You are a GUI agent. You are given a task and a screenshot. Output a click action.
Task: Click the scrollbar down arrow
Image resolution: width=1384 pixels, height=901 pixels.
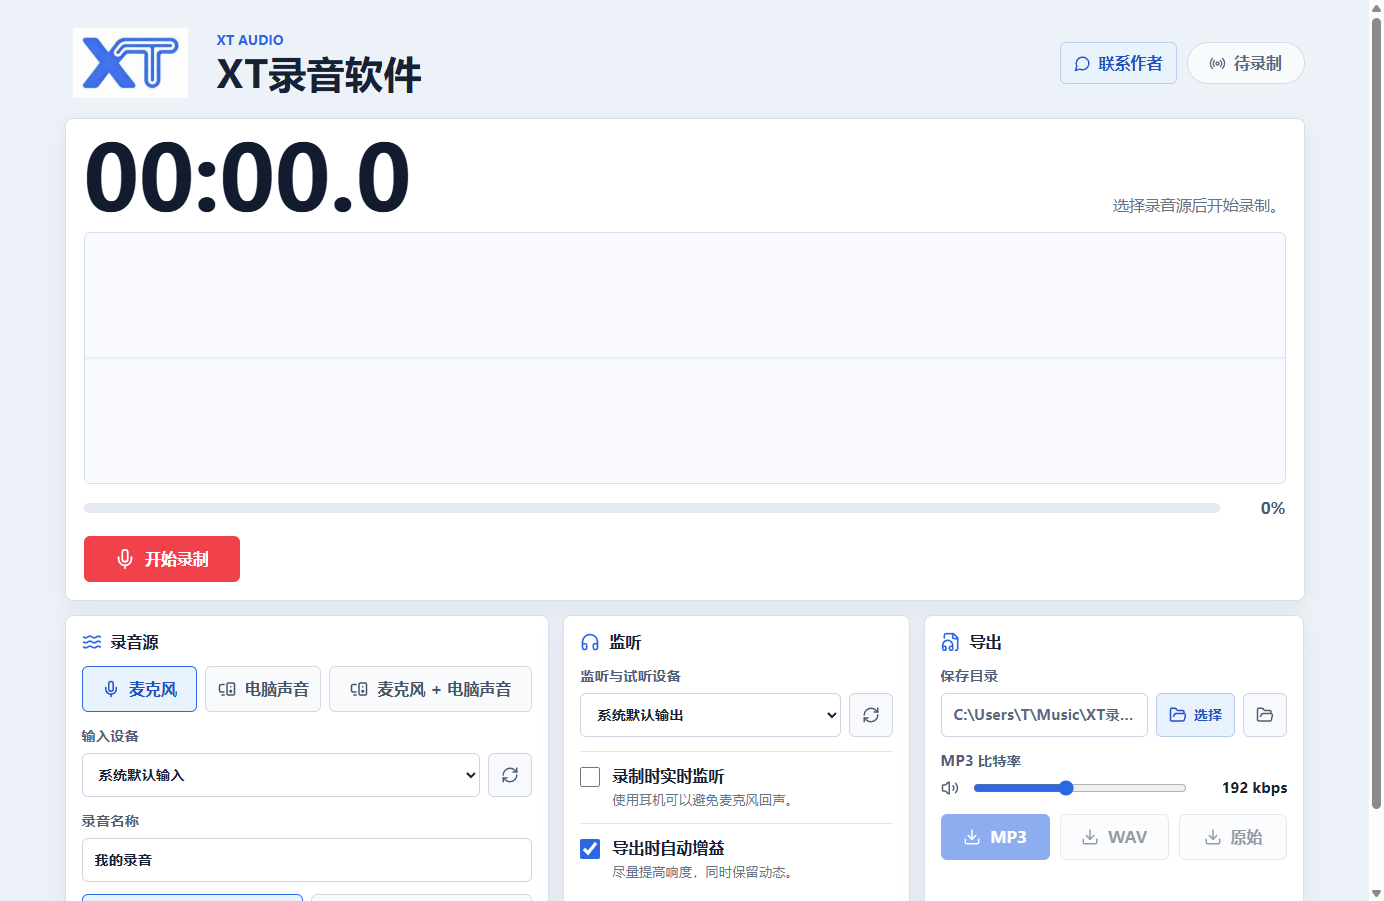coord(1376,892)
